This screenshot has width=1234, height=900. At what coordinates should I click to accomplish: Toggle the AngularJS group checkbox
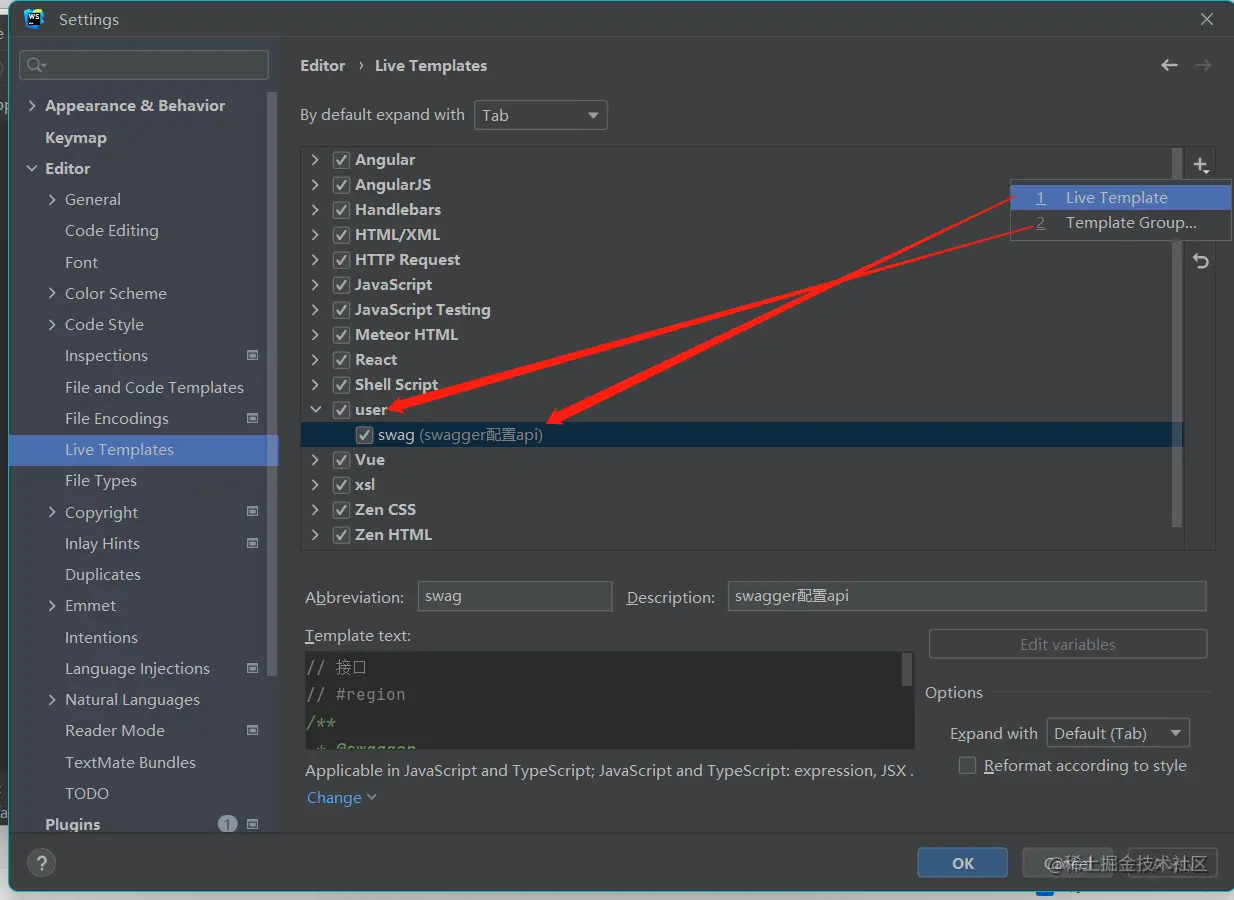(x=342, y=185)
